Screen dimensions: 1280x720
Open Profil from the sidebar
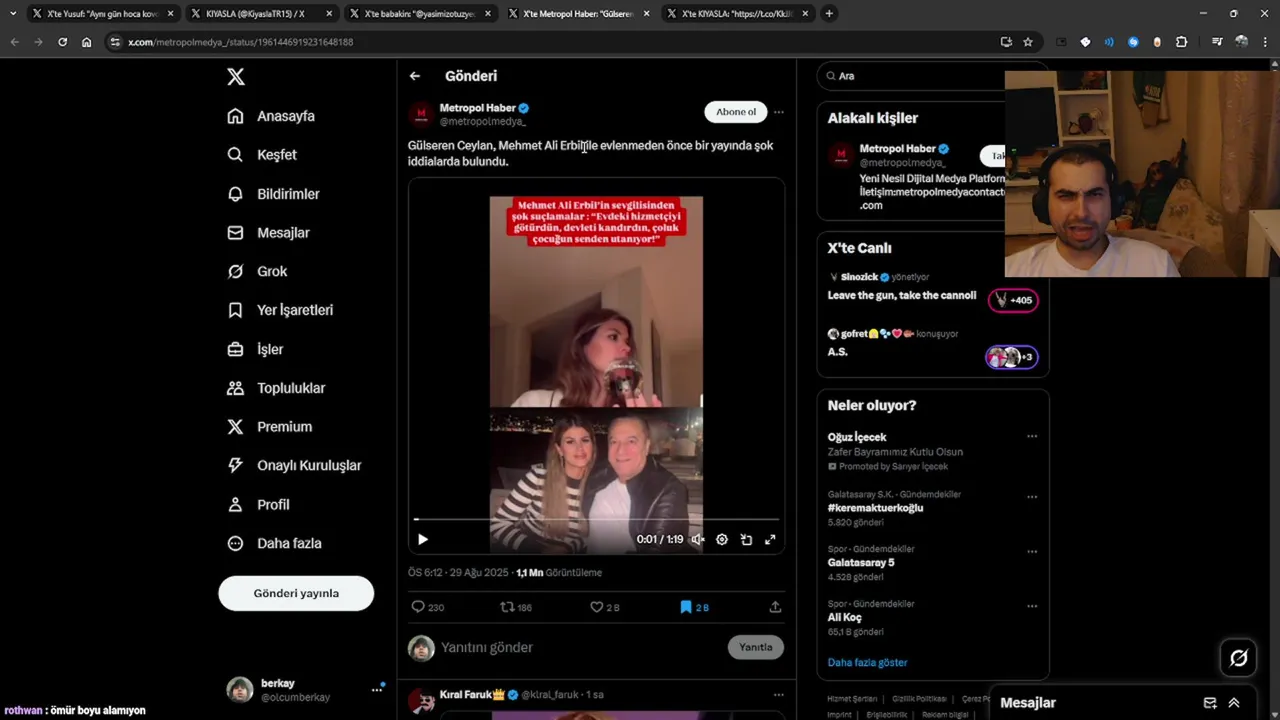pos(258,505)
